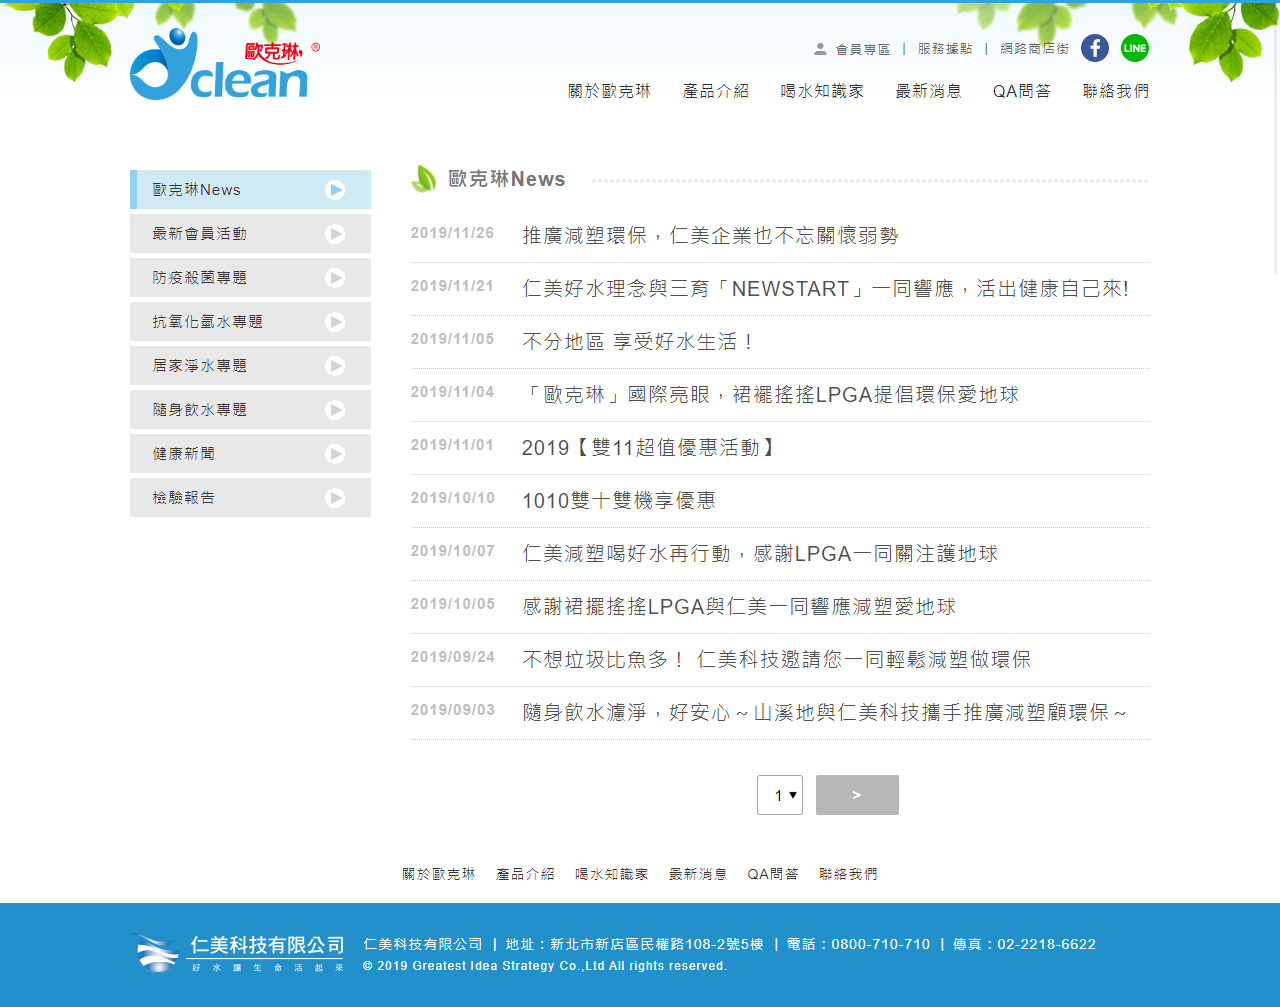This screenshot has height=1007, width=1280.
Task: Click date text 2019/09/03
Action: (x=452, y=710)
